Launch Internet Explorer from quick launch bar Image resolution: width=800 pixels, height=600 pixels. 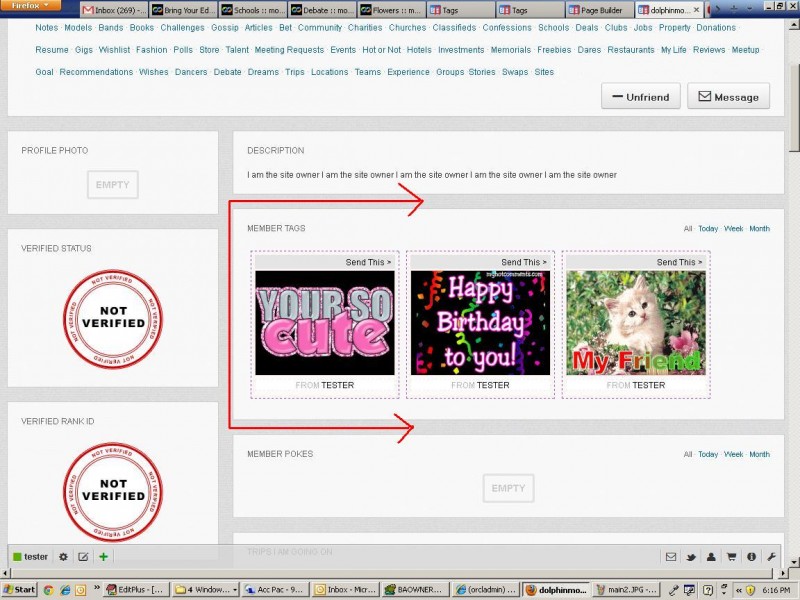[65, 590]
